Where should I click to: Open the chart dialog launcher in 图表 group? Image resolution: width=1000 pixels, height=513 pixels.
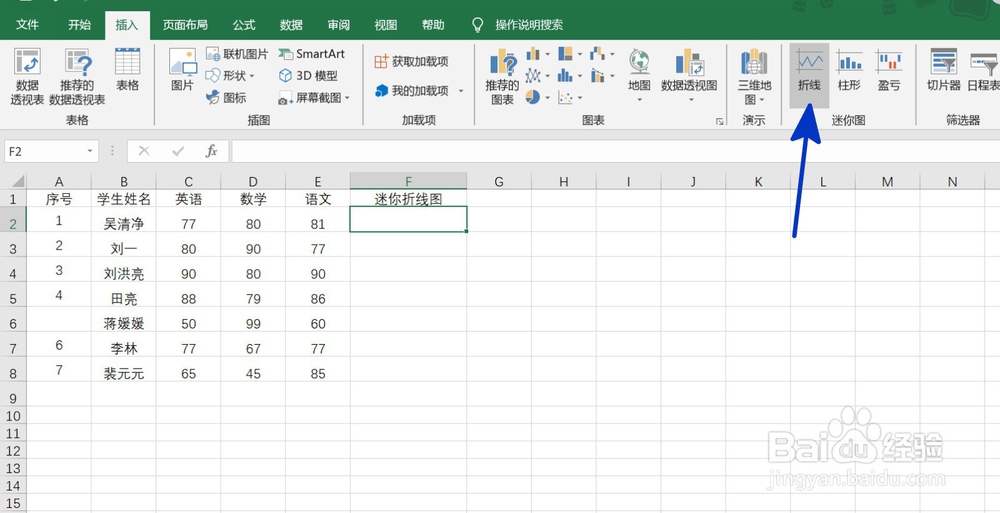720,121
